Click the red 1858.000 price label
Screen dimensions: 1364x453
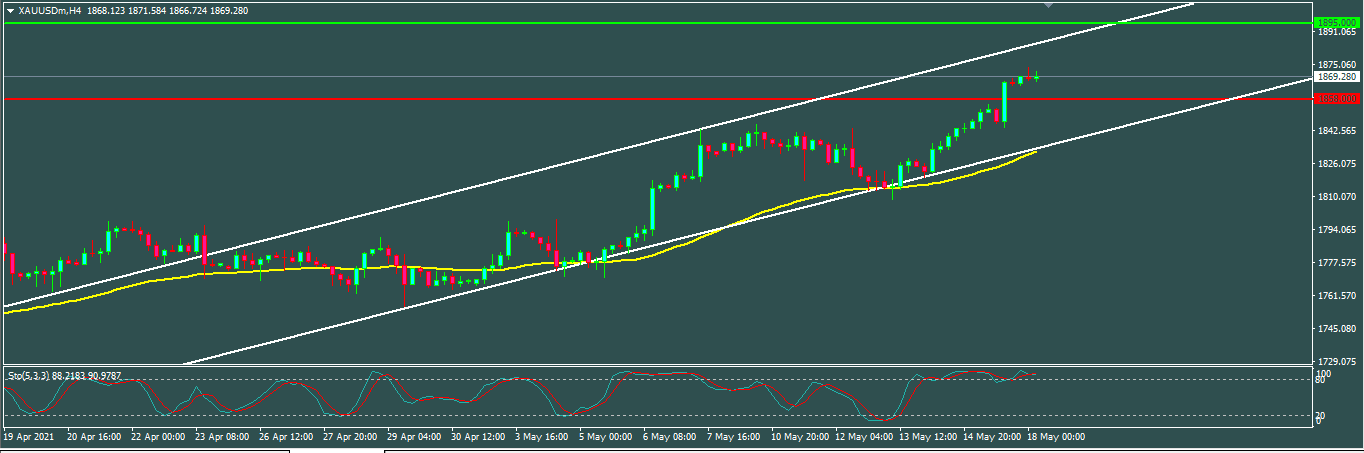pyautogui.click(x=1336, y=98)
